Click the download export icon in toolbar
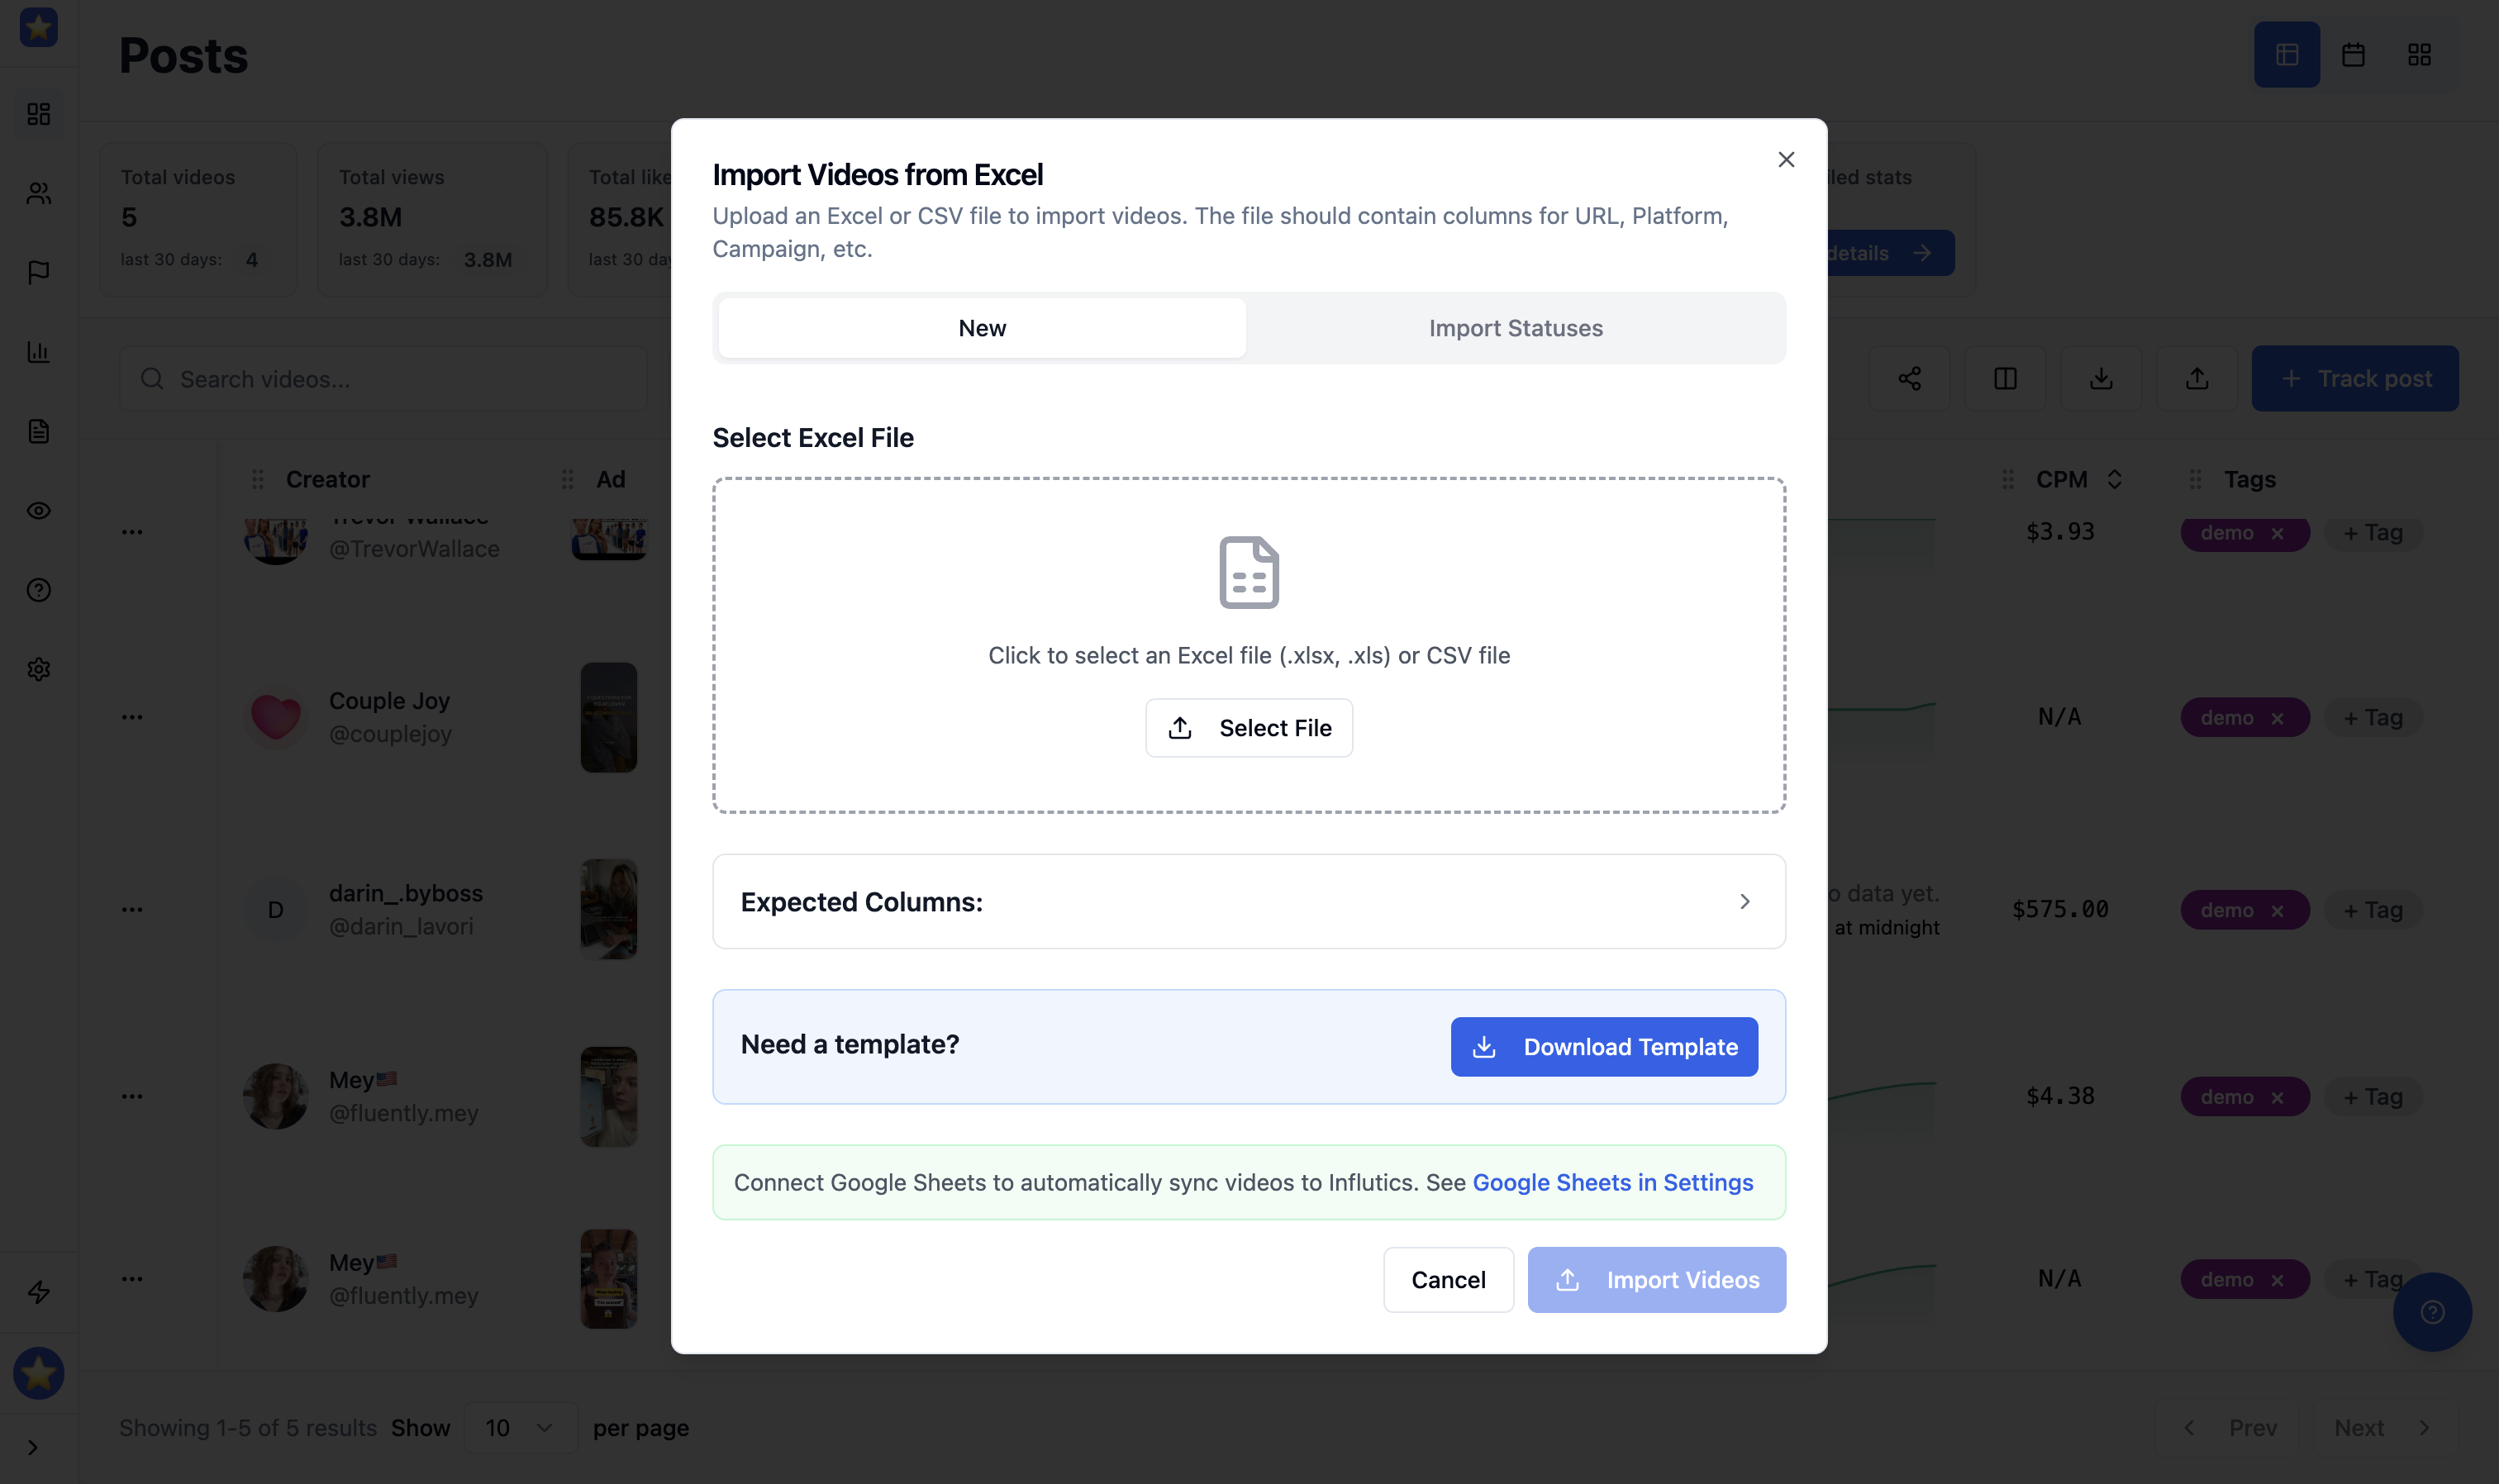Viewport: 2499px width, 1484px height. [2101, 379]
